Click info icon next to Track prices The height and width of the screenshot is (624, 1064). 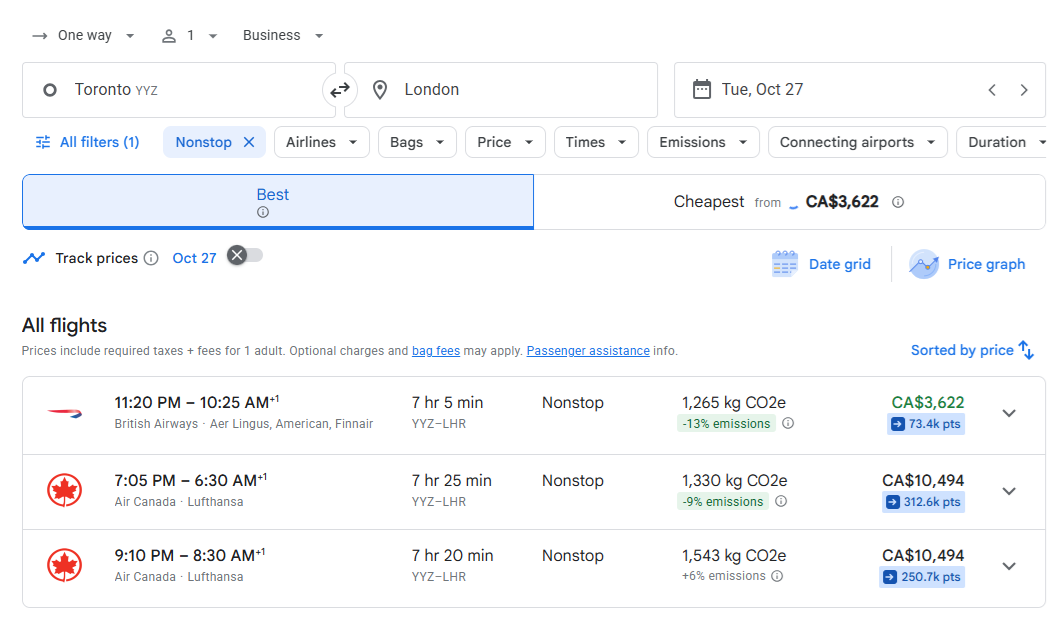tap(151, 258)
